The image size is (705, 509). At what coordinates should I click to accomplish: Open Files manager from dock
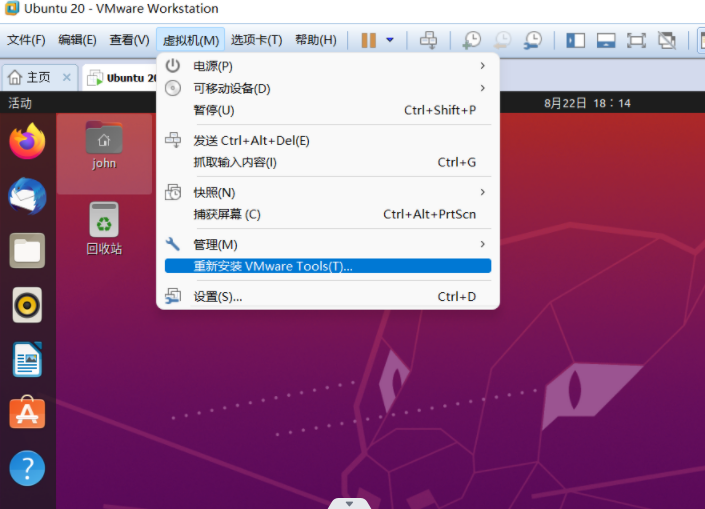point(27,250)
